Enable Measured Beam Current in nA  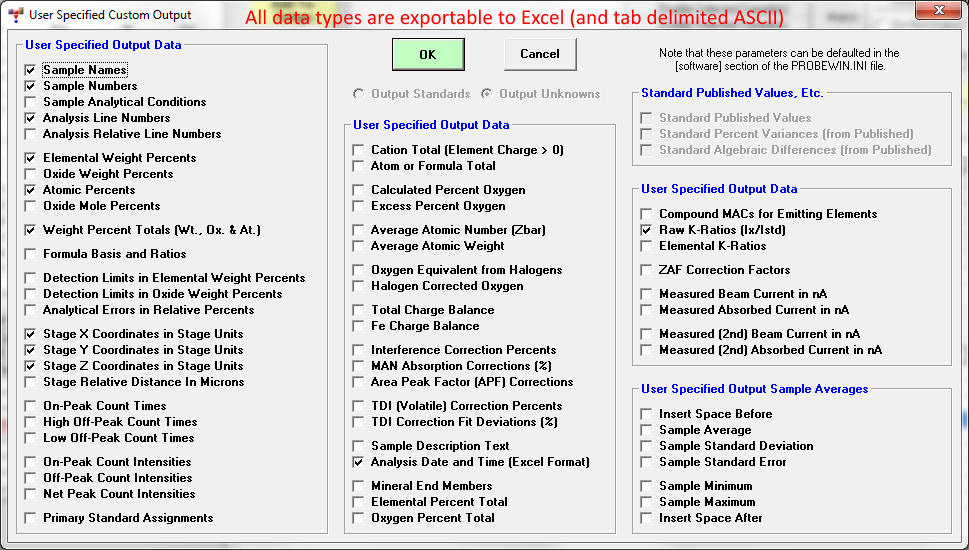[647, 294]
